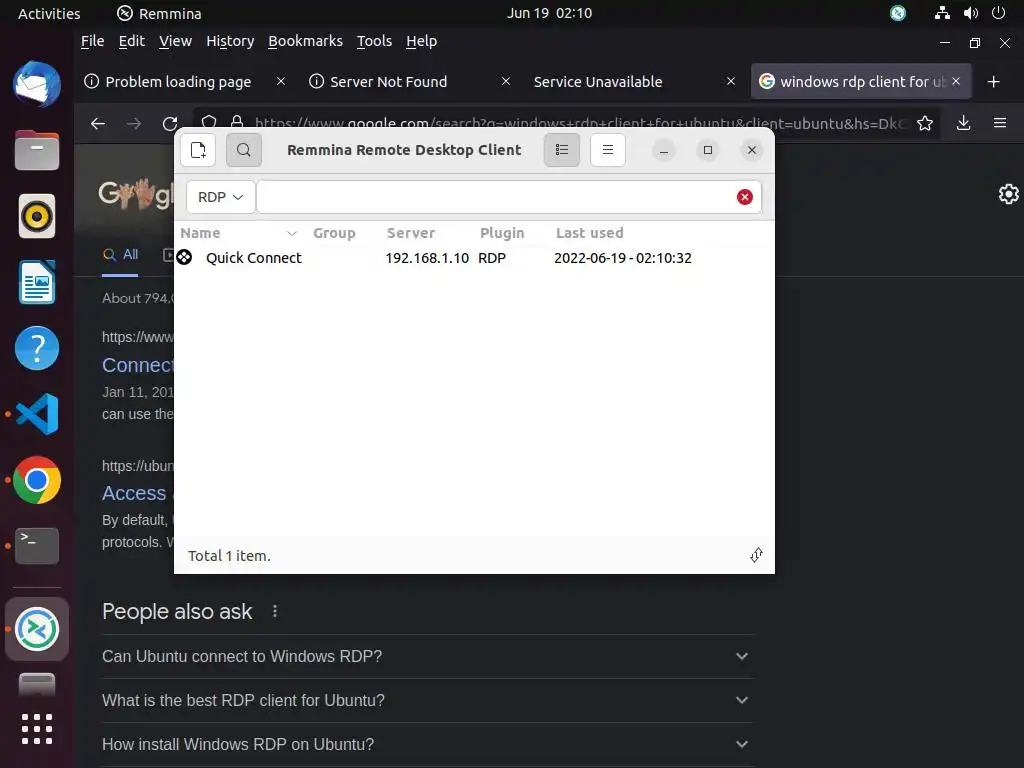
Task: Go back in Firefox
Action: (x=98, y=123)
